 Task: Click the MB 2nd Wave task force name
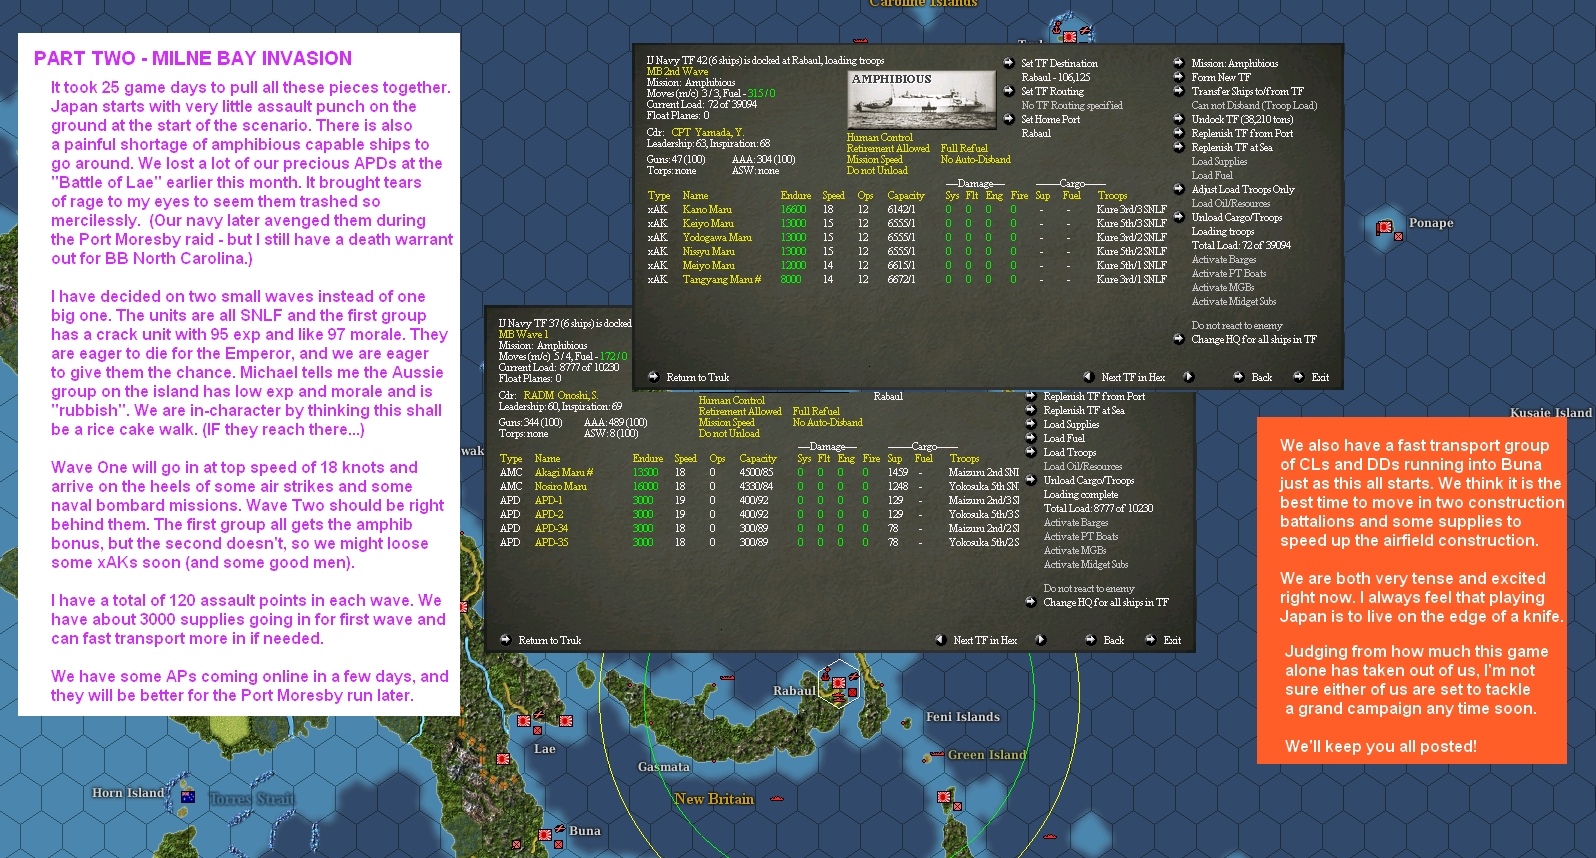click(677, 72)
